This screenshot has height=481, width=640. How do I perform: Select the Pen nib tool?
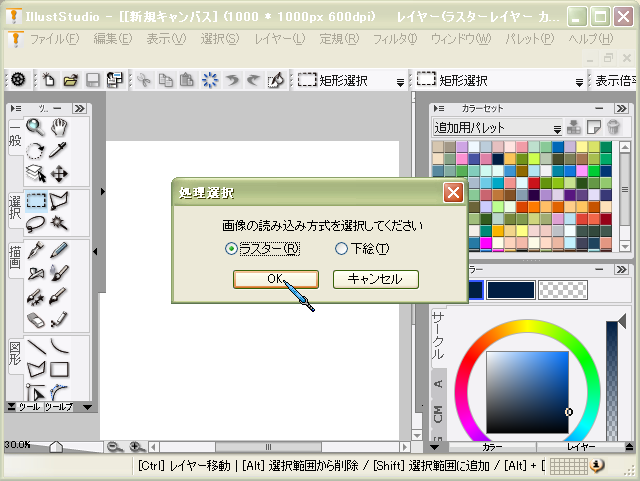coord(36,250)
